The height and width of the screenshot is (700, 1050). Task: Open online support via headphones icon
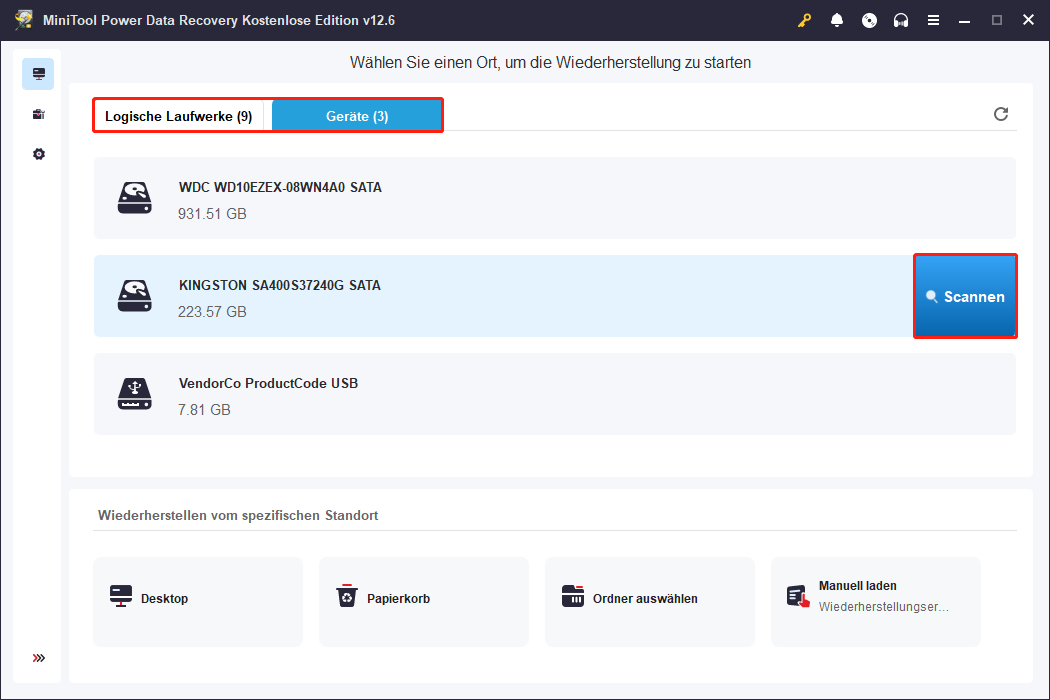click(901, 19)
